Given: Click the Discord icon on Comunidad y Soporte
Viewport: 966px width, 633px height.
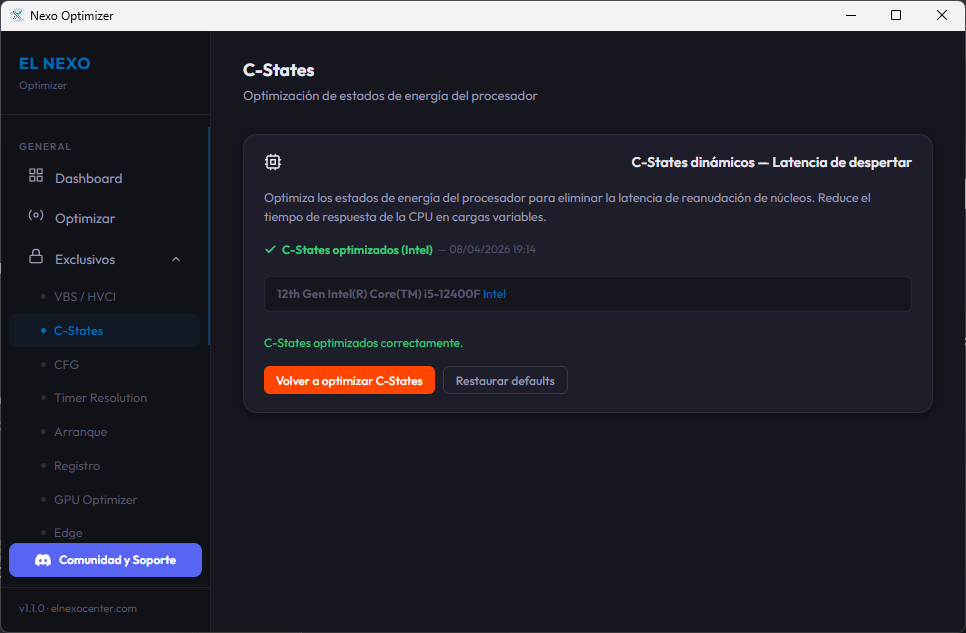Looking at the screenshot, I should point(41,560).
